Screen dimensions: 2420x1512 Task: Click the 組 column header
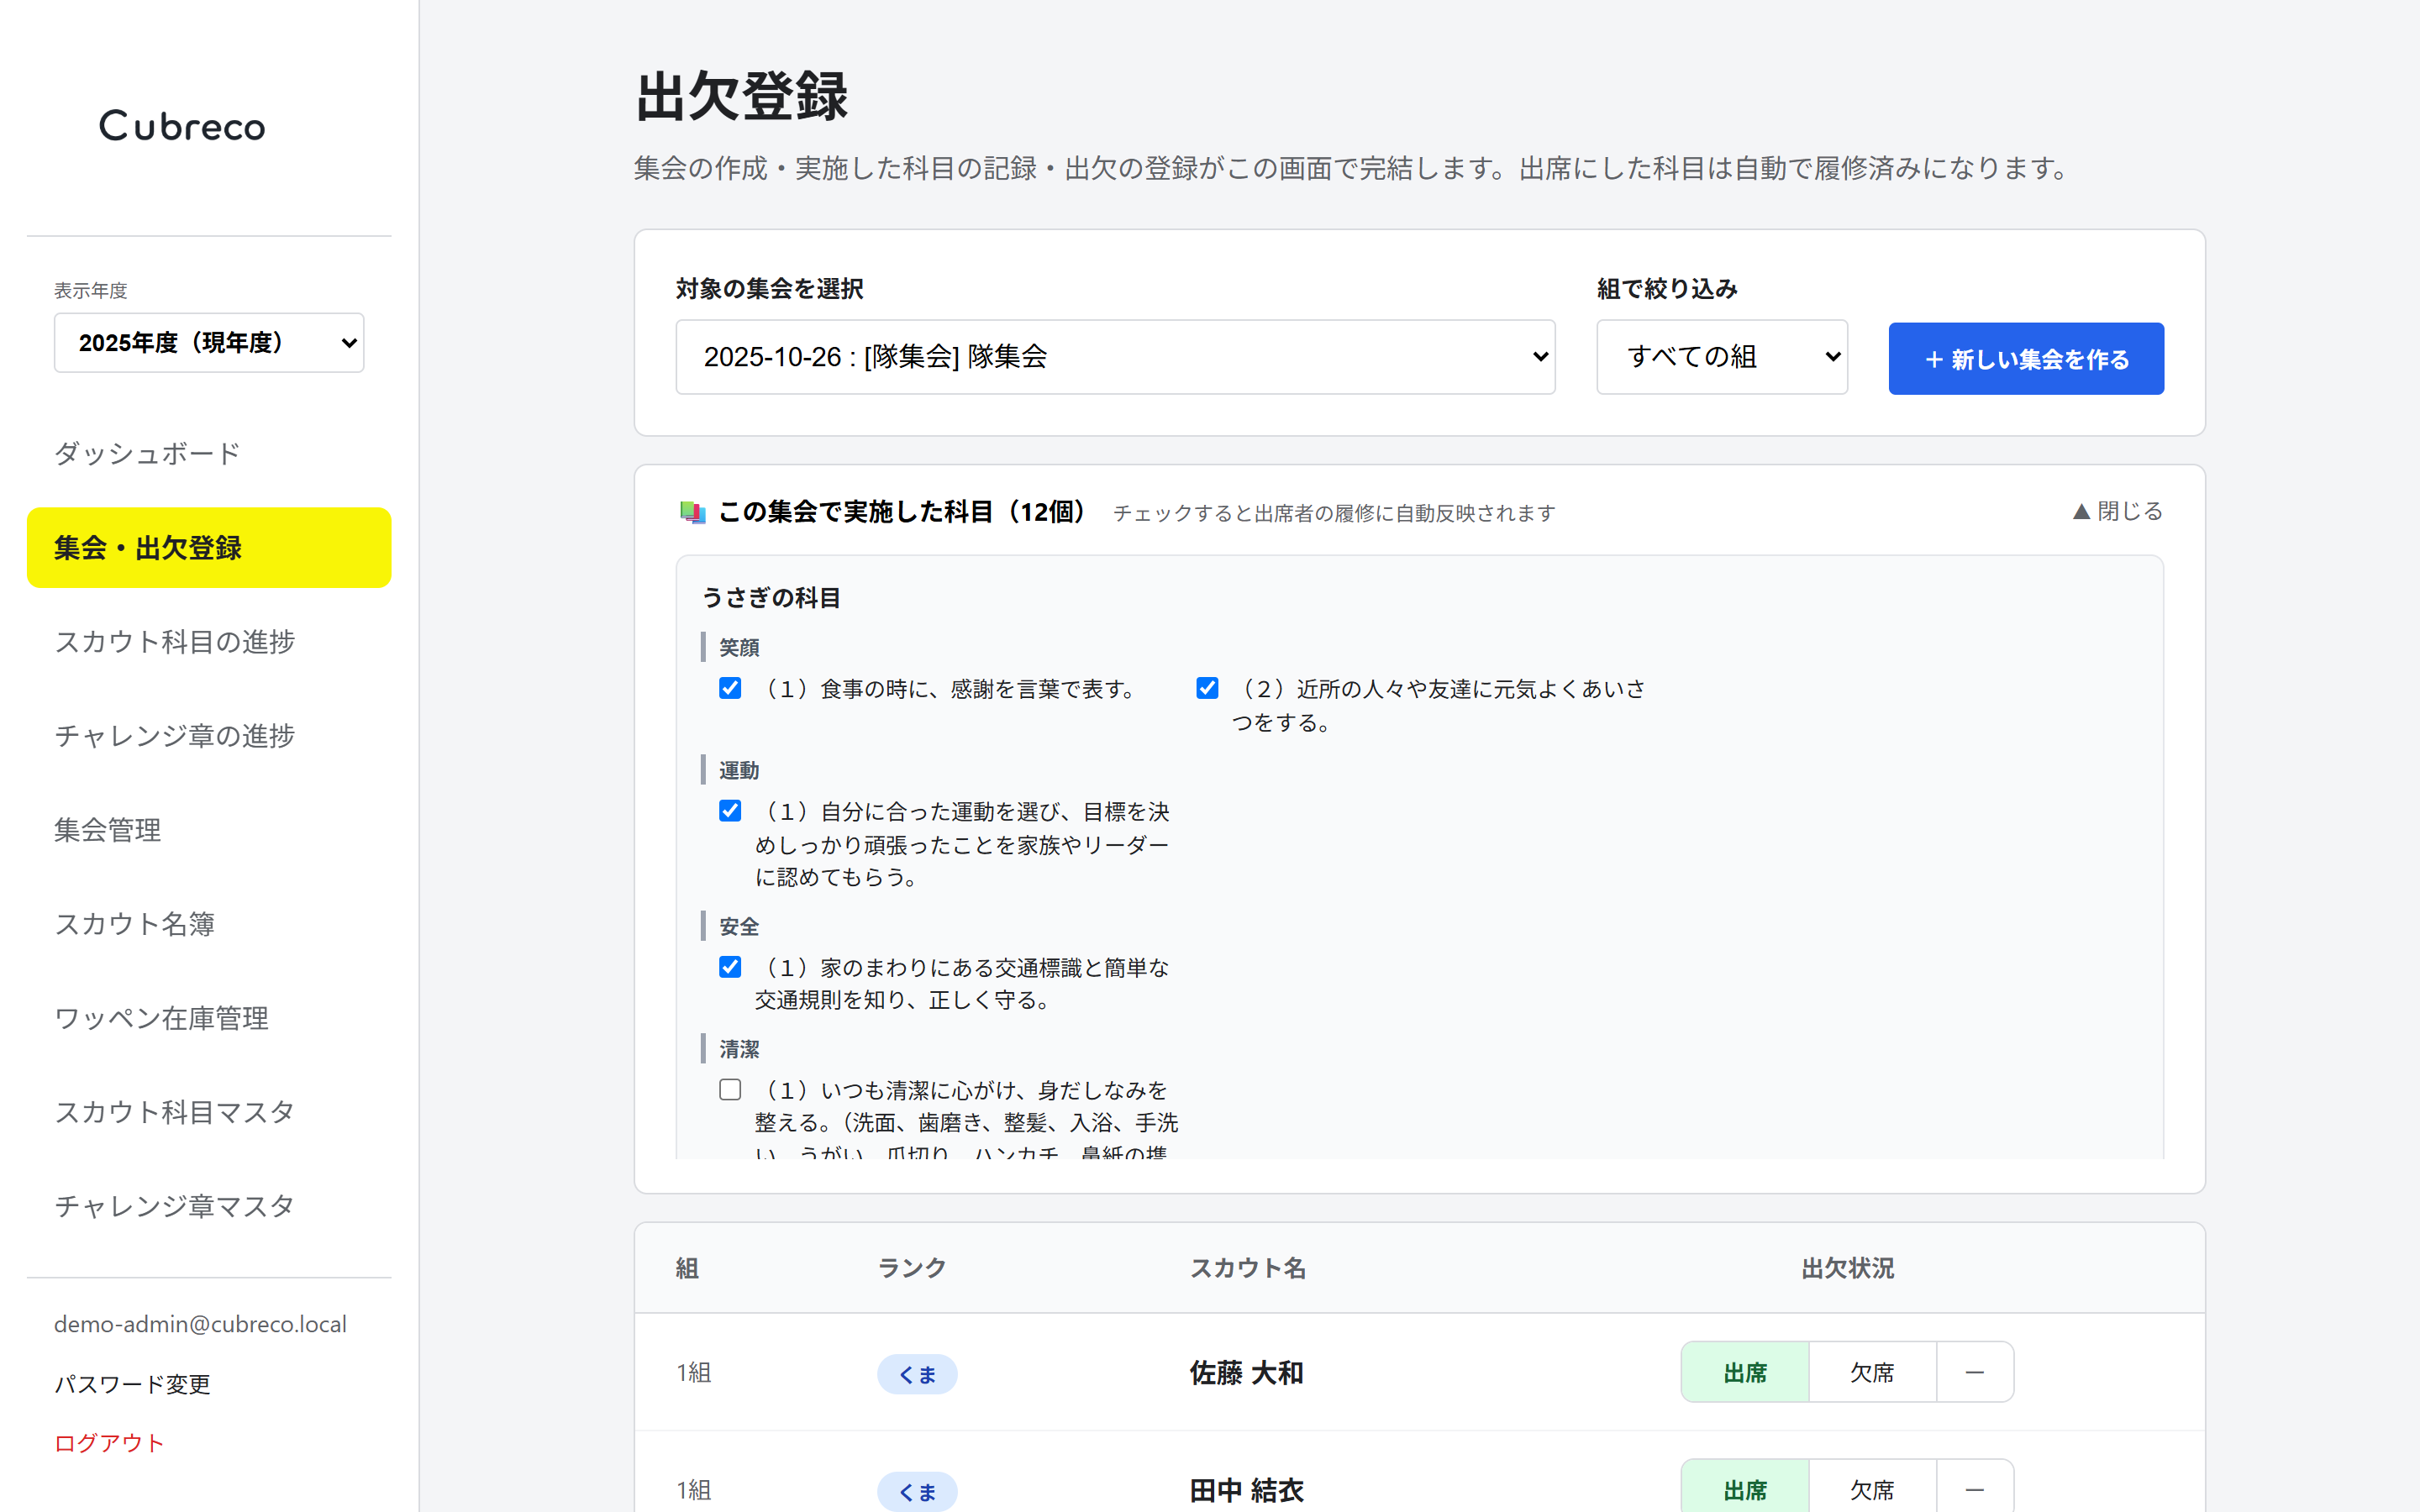pos(687,1268)
